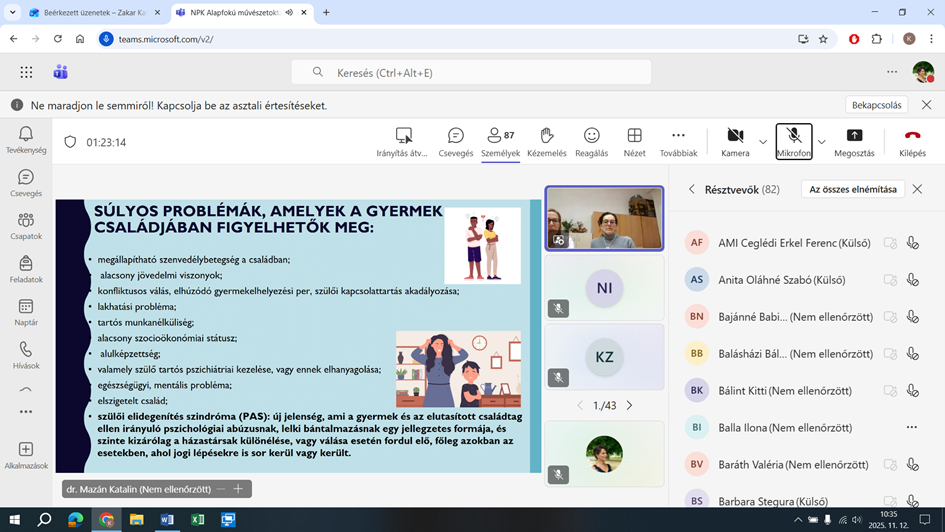Viewport: 945px width, 532px height.
Task: Toggle the Mikrofon mute button
Action: (793, 141)
